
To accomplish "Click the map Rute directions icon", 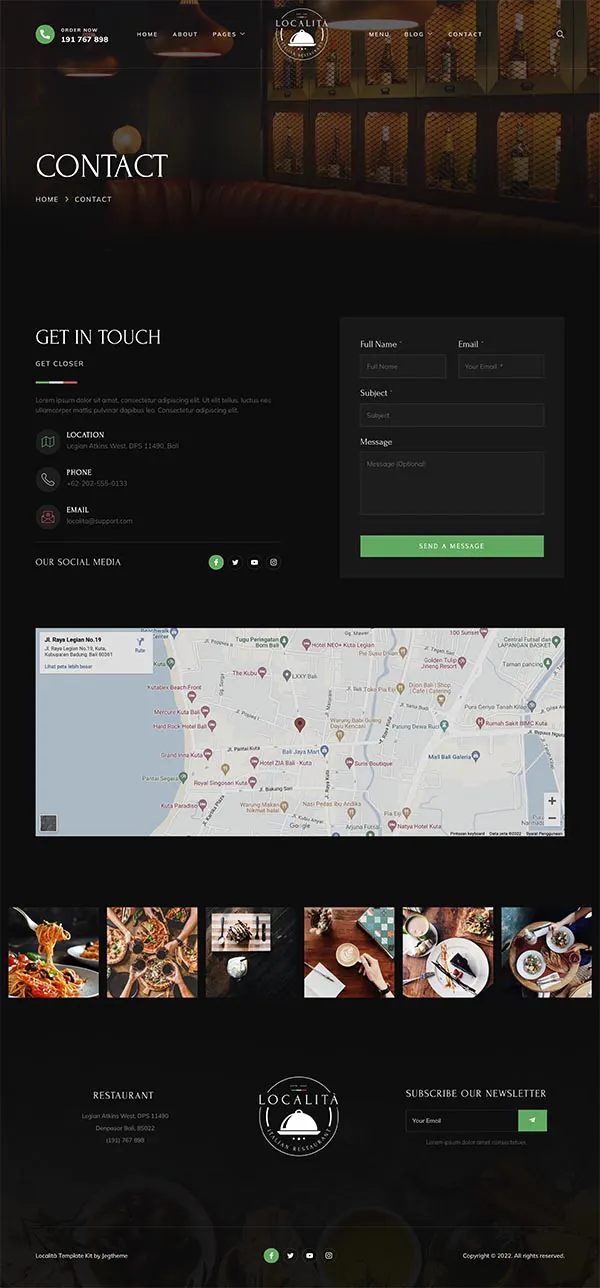I will tap(139, 643).
